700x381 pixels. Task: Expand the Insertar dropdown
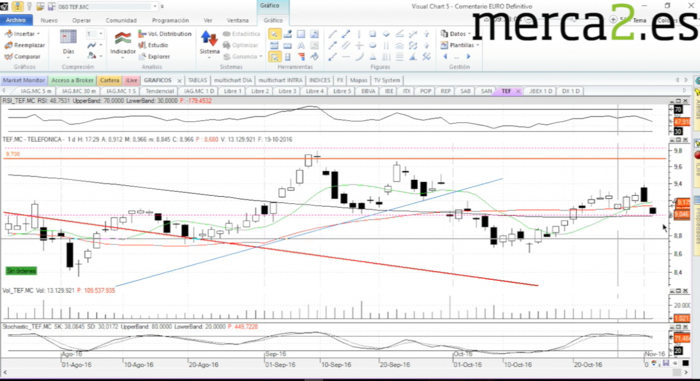tap(23, 34)
